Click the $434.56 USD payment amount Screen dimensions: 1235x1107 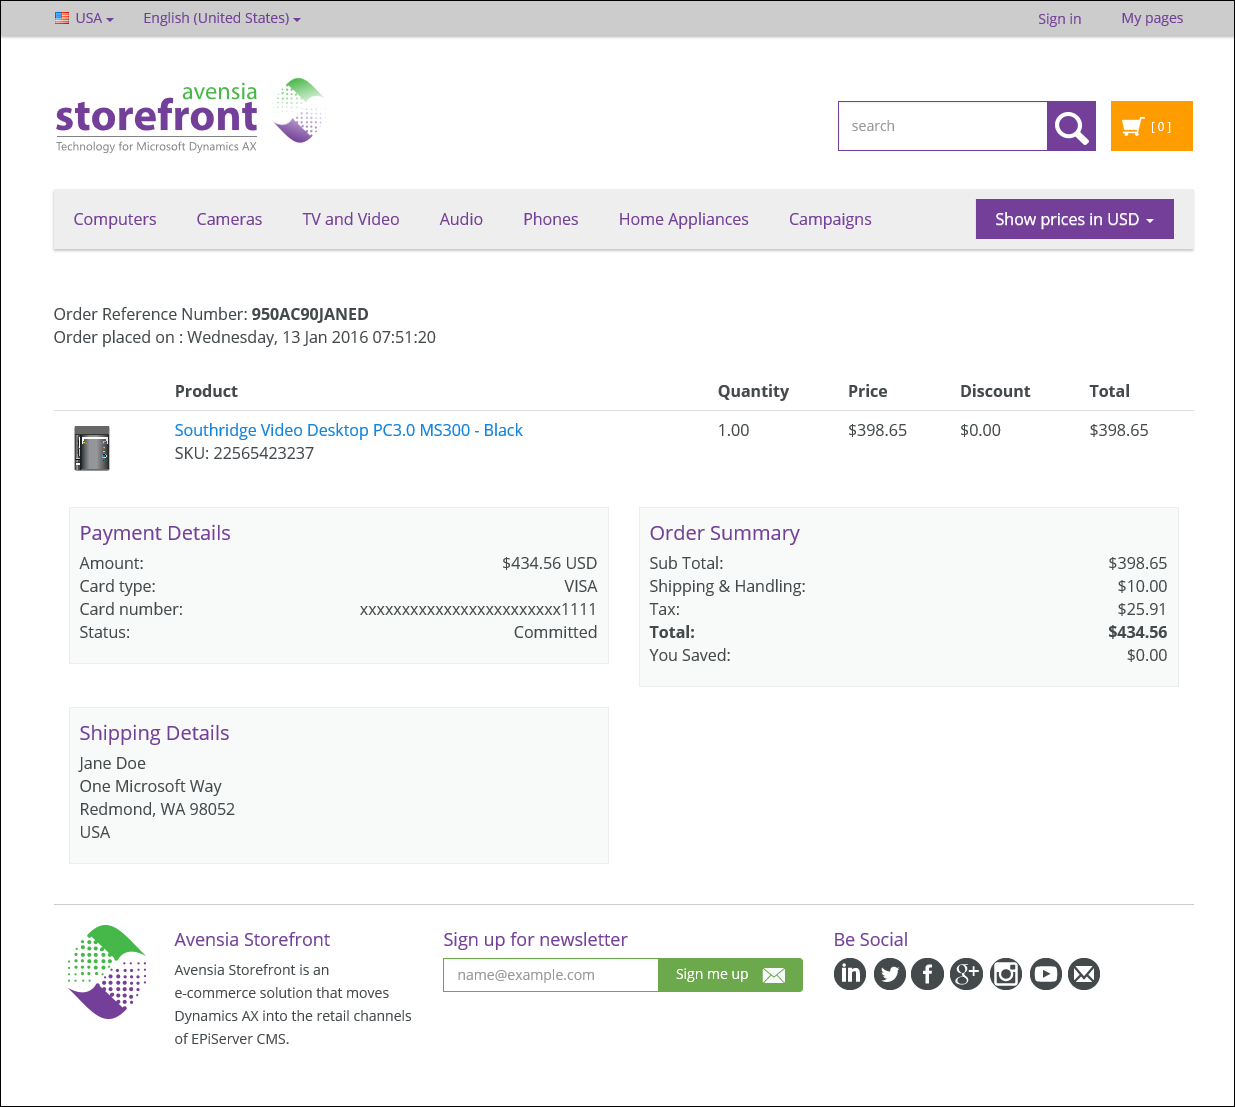[x=549, y=563]
